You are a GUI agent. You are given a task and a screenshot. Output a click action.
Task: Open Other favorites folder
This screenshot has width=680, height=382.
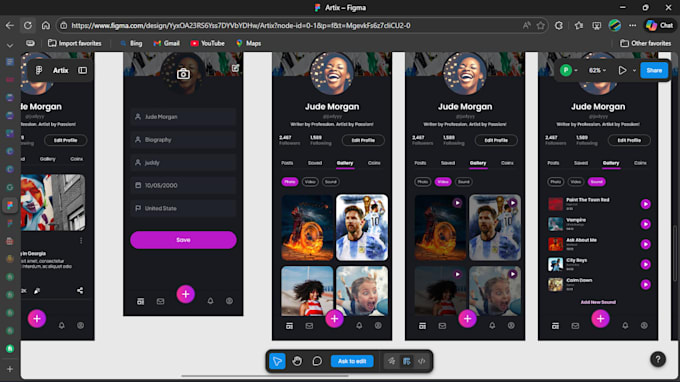(645, 43)
